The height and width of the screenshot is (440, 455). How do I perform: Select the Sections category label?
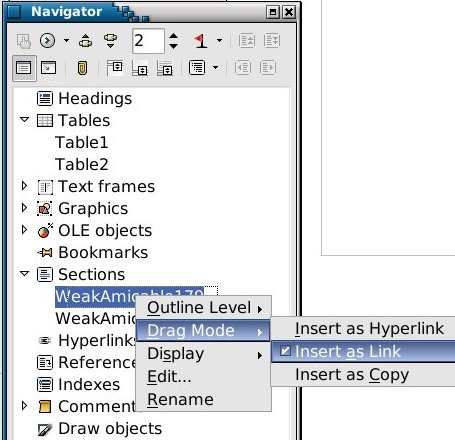click(92, 274)
